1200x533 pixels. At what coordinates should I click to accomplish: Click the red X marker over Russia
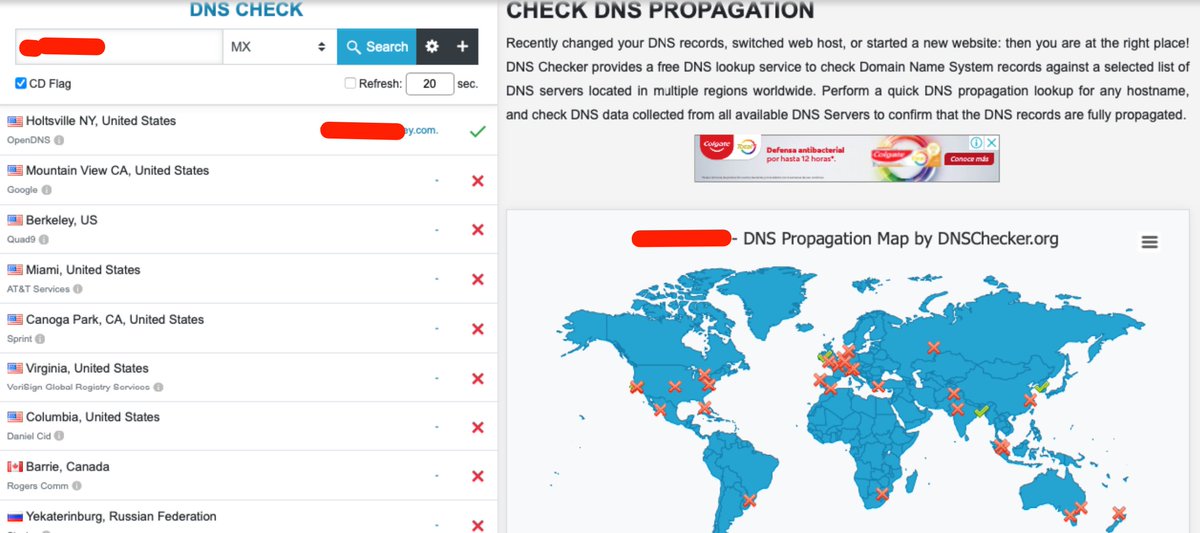[x=934, y=348]
